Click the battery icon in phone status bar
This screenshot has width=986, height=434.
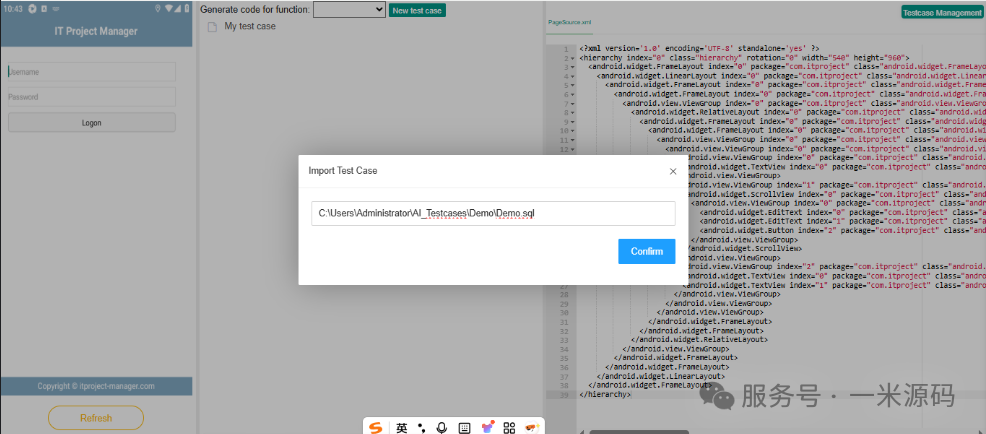tap(187, 9)
